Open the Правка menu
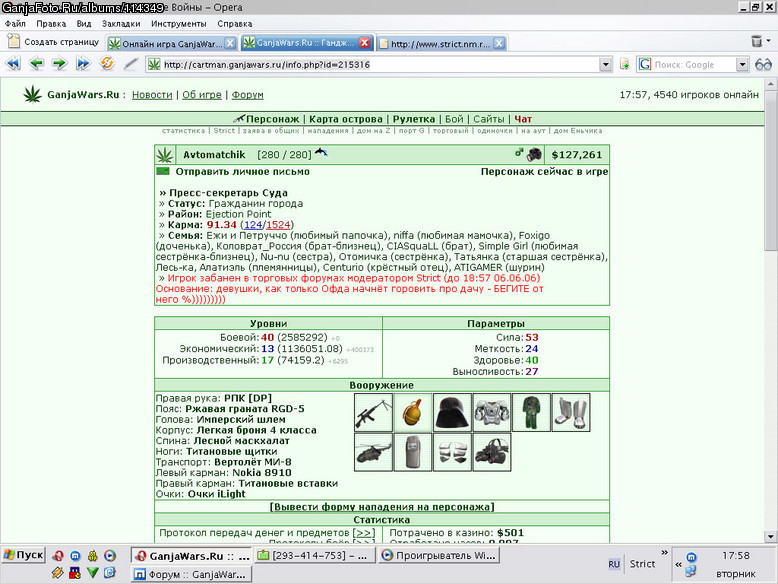The width and height of the screenshot is (778, 584). (x=51, y=23)
